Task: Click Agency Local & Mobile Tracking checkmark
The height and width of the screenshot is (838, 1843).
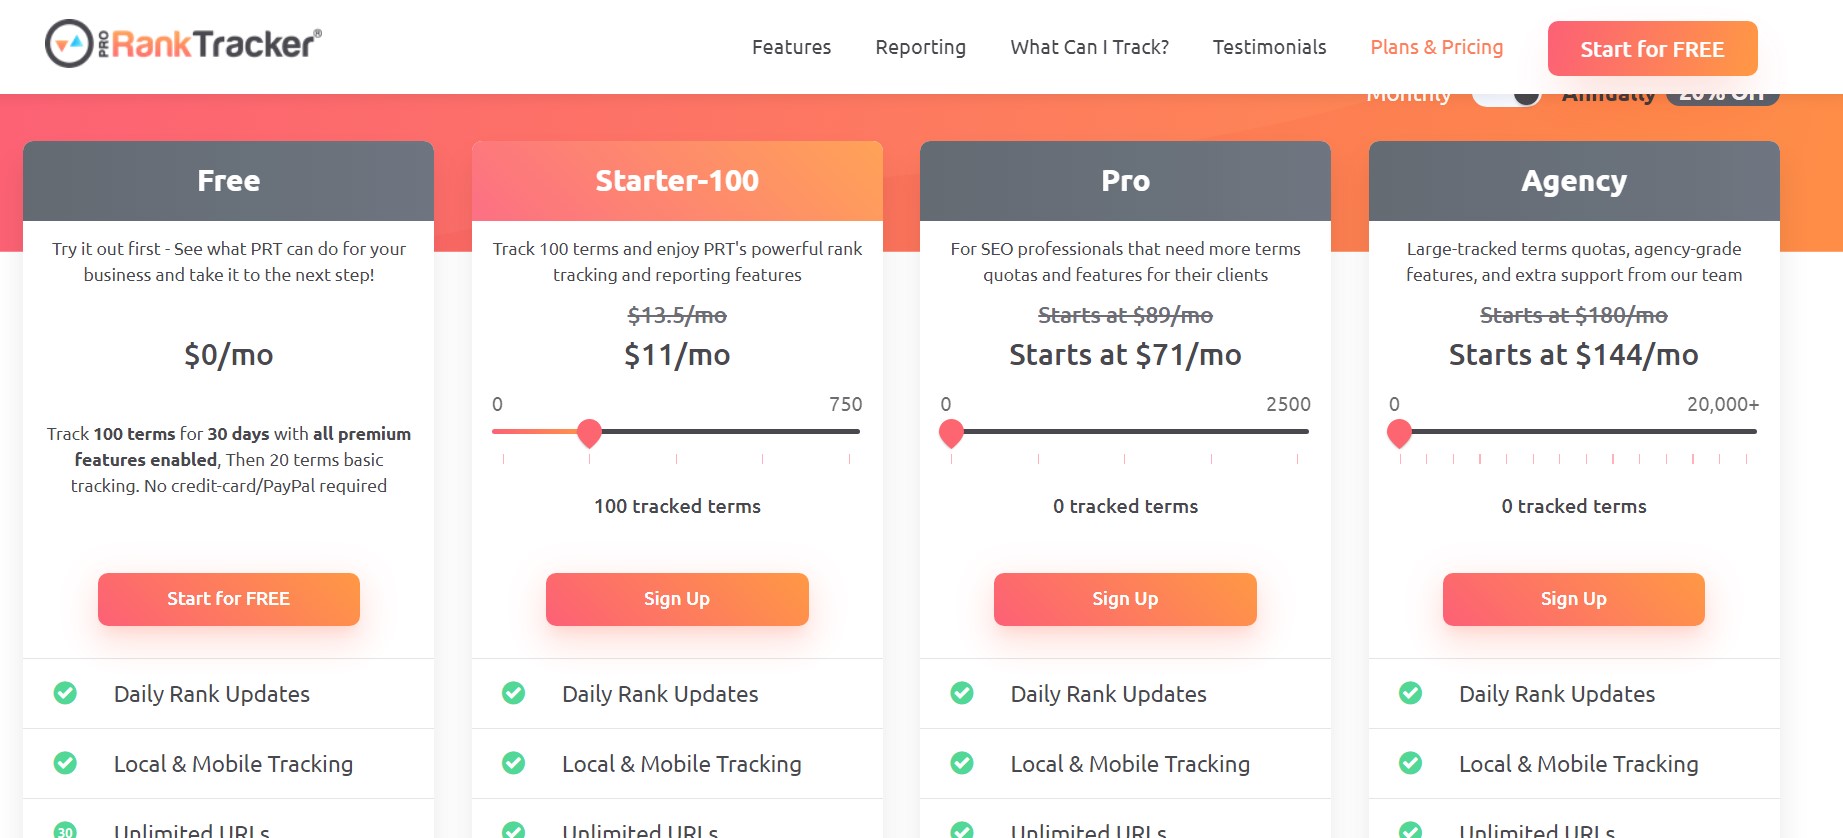Action: (1410, 763)
